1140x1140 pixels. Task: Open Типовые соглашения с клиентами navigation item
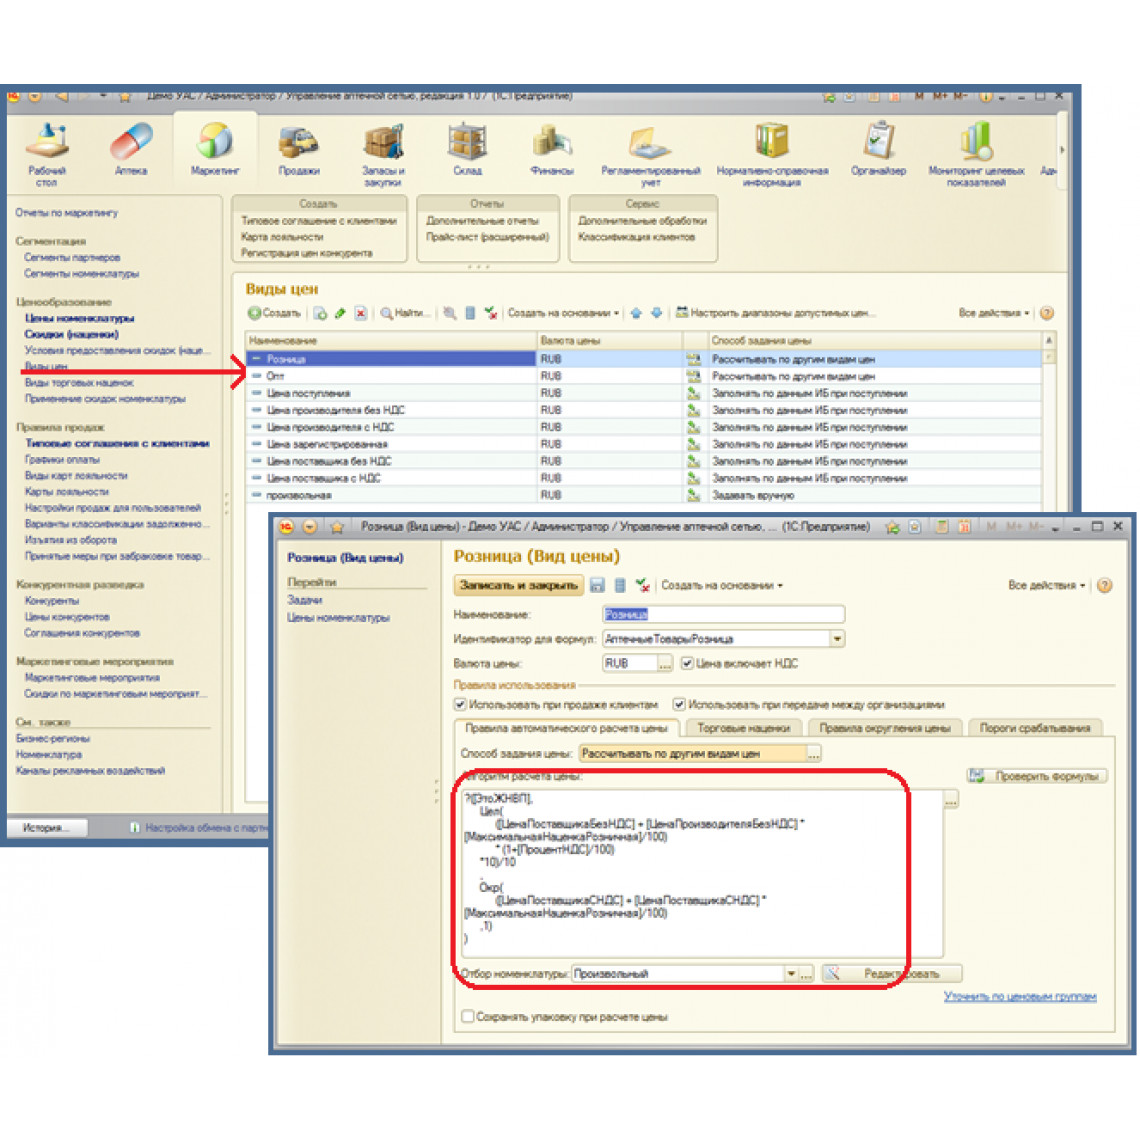pos(117,443)
